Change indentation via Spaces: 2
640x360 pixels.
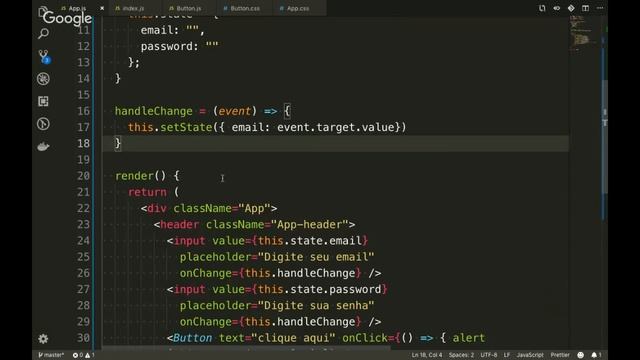tap(461, 355)
